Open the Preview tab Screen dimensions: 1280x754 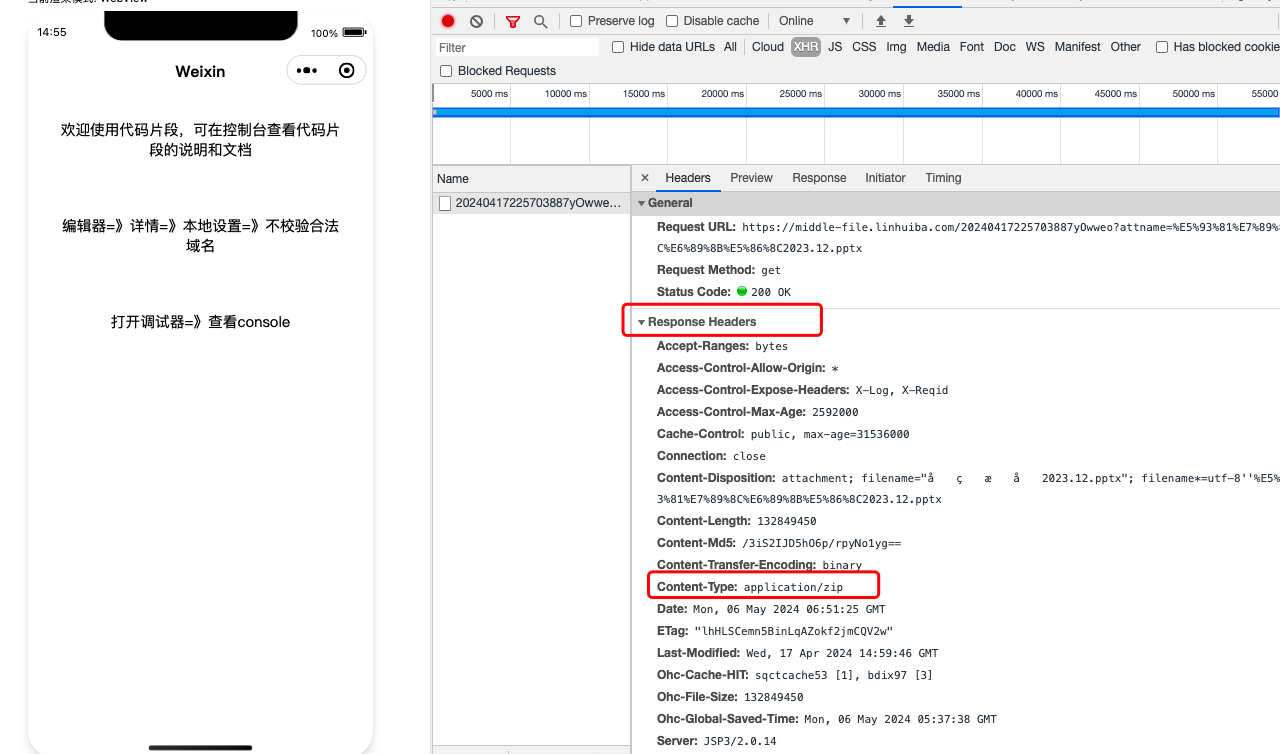click(751, 178)
